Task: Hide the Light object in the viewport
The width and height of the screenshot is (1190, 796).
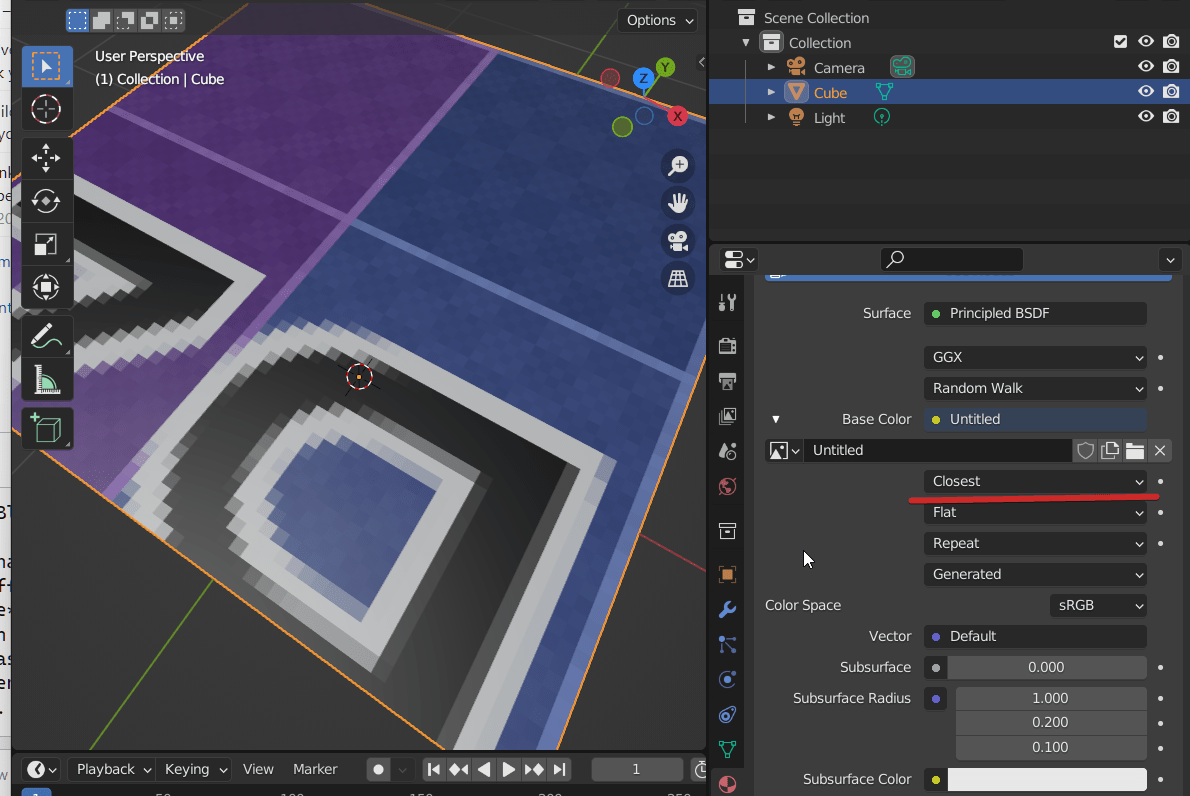Action: [1145, 116]
